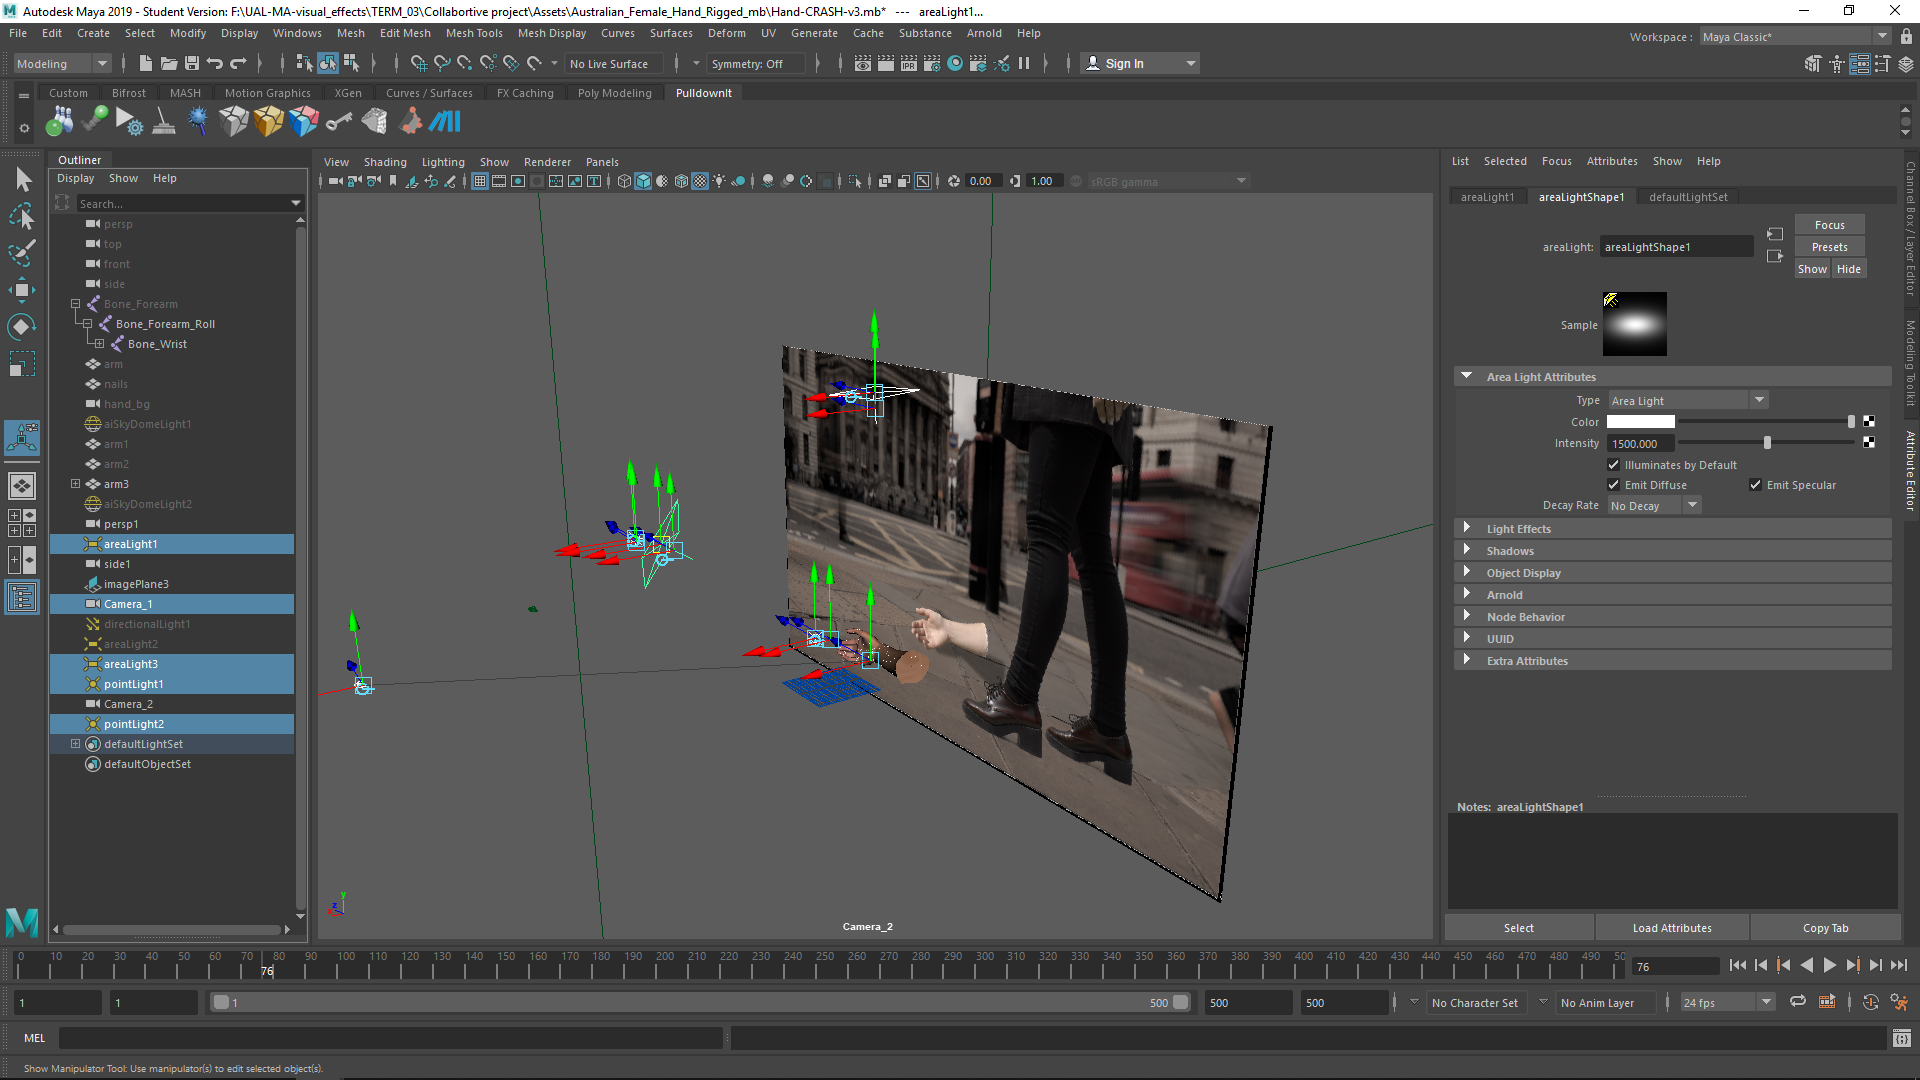Activate the Lasso select tool

[x=21, y=216]
